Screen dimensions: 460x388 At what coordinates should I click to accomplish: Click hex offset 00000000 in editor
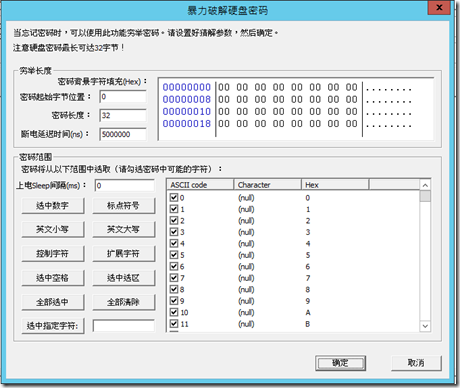[187, 87]
